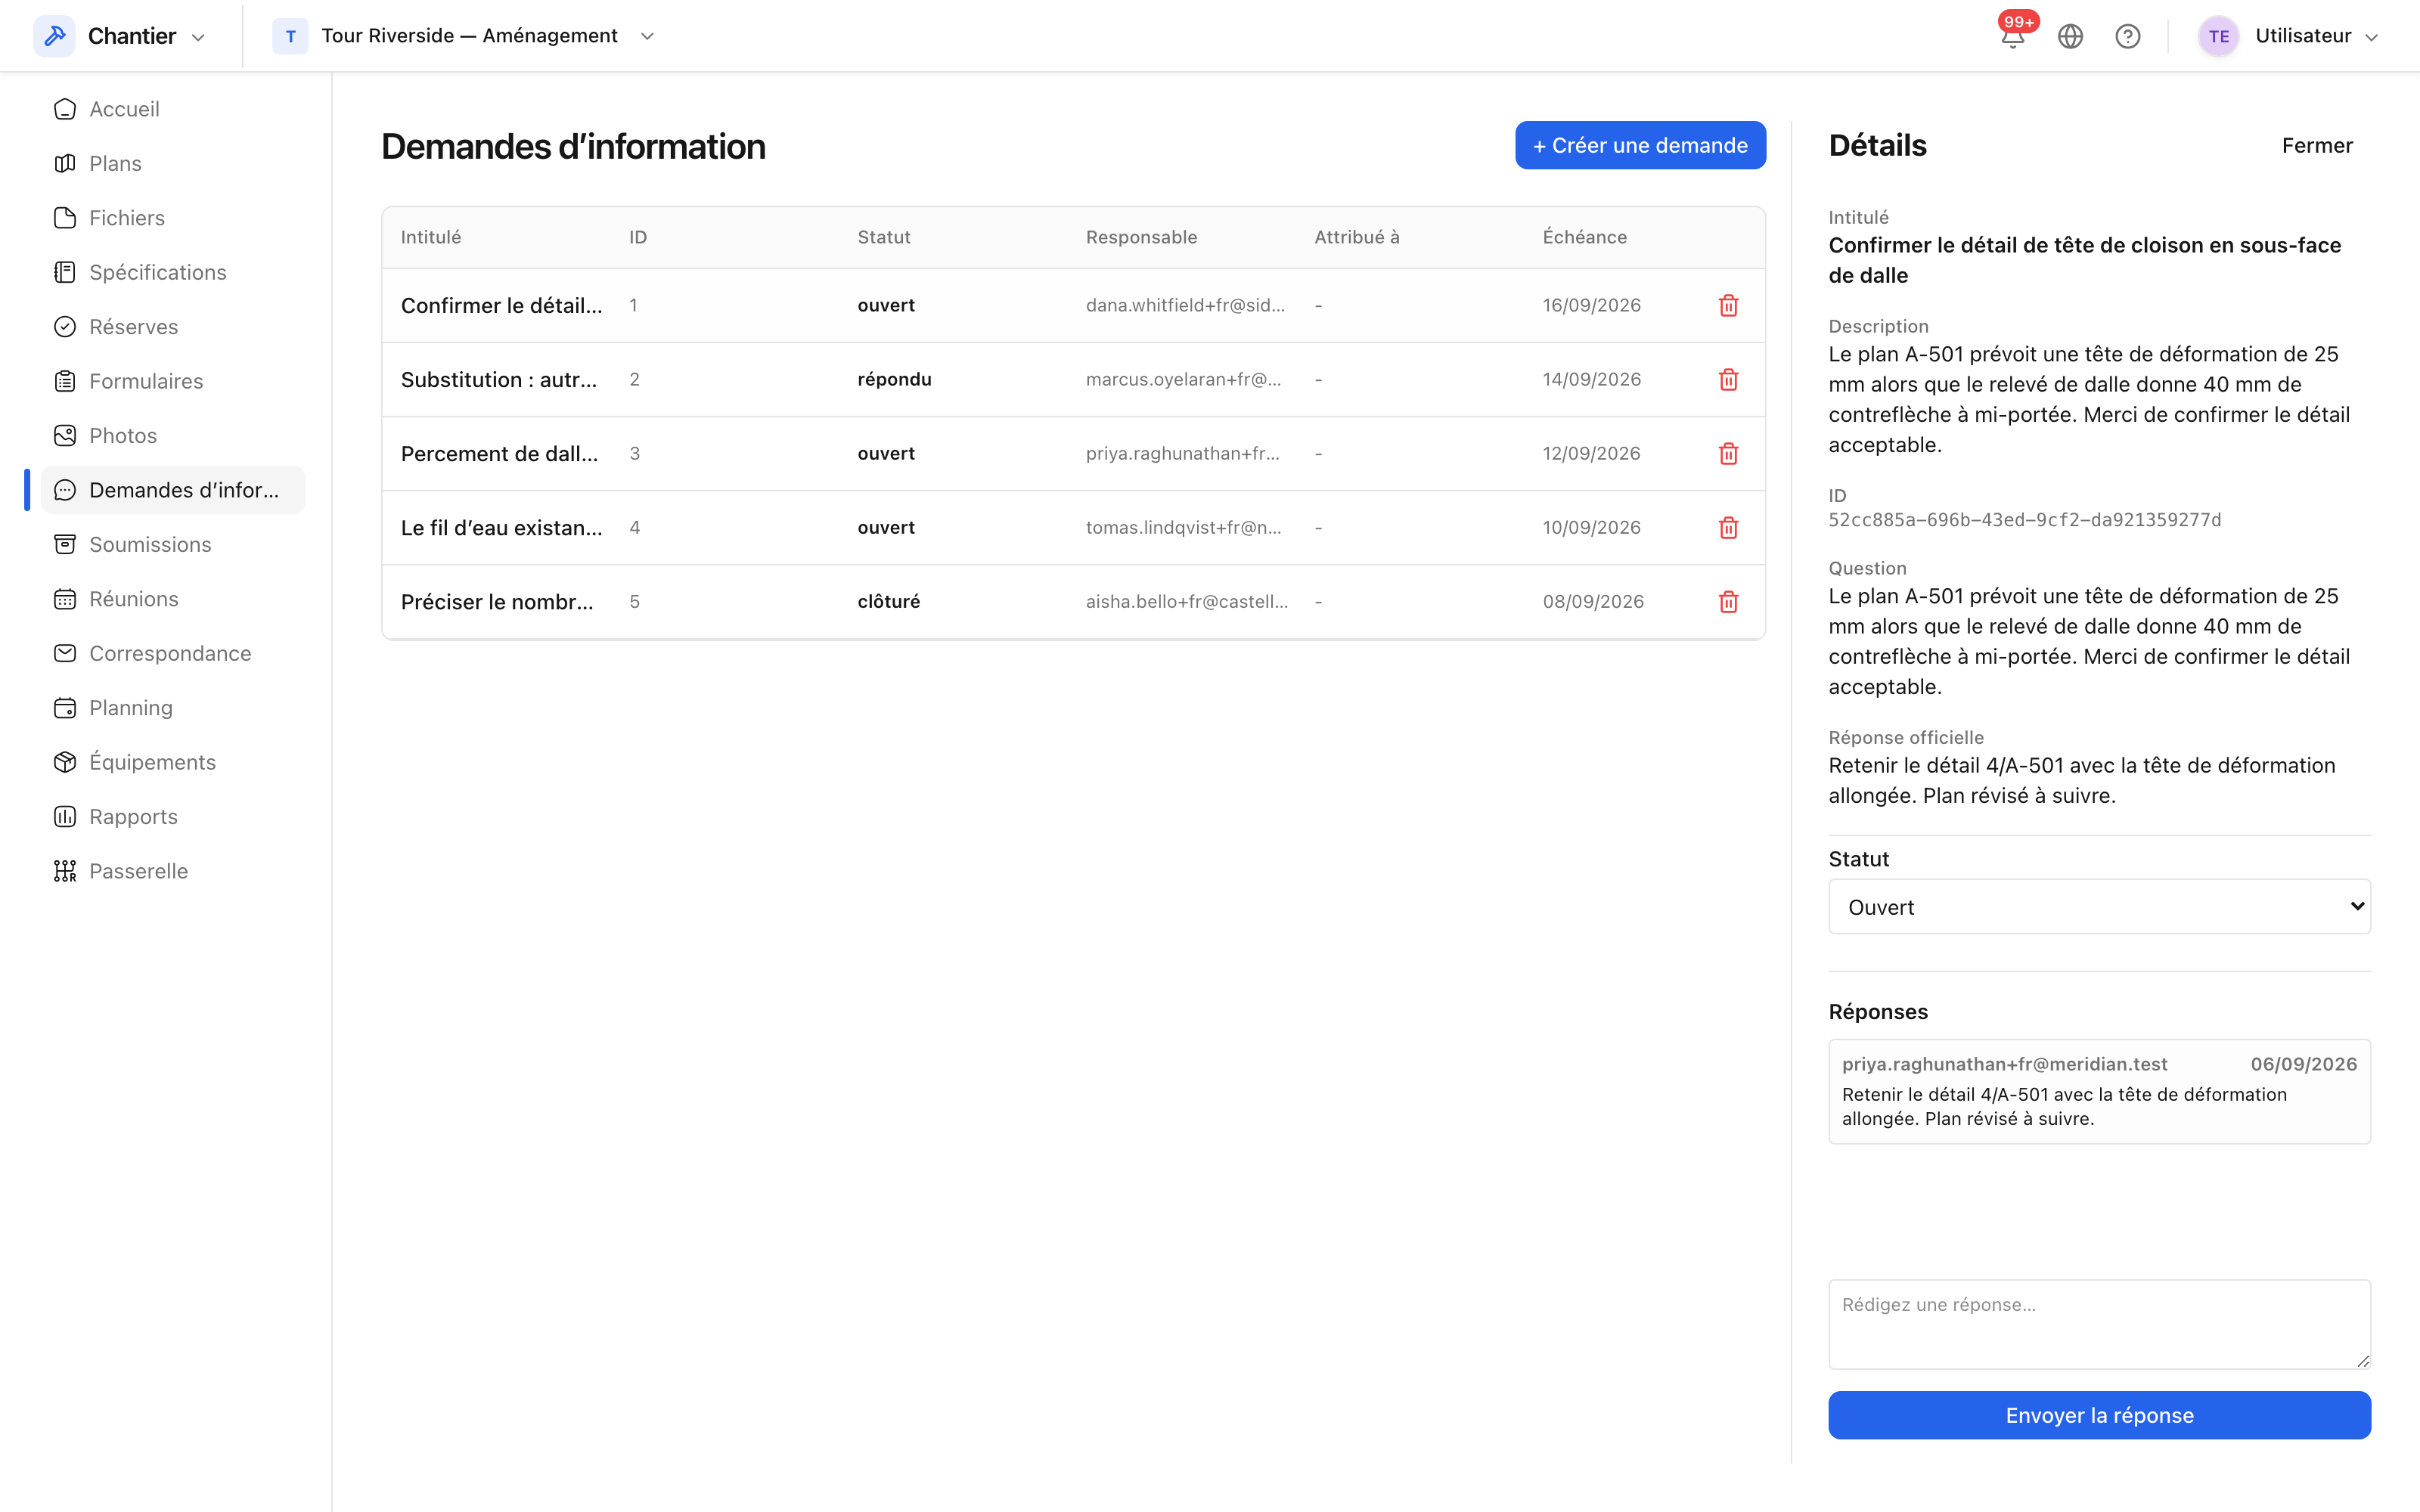The height and width of the screenshot is (1512, 2420).
Task: Open Fichiers in the sidebar
Action: (x=172, y=218)
